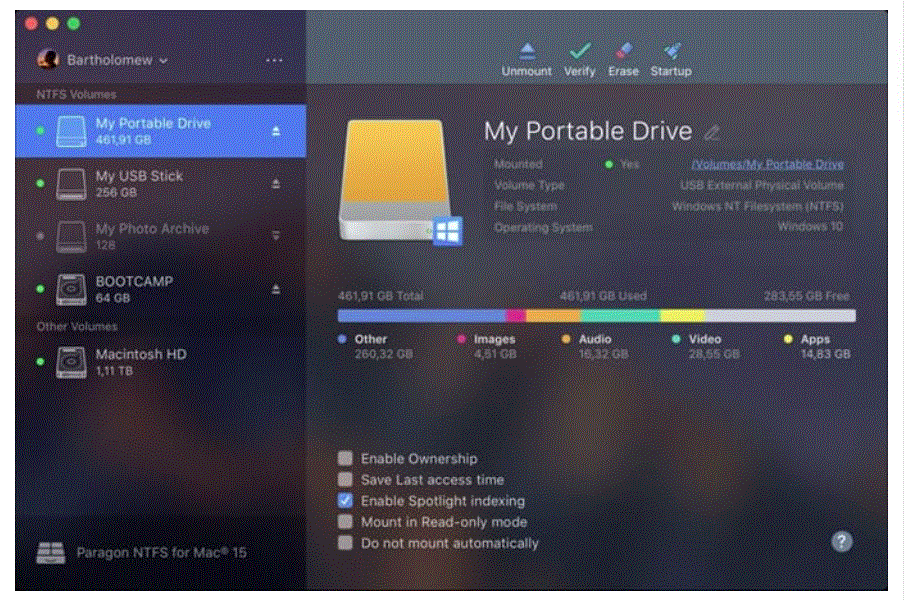Eject My USB Stick volume

tap(276, 184)
